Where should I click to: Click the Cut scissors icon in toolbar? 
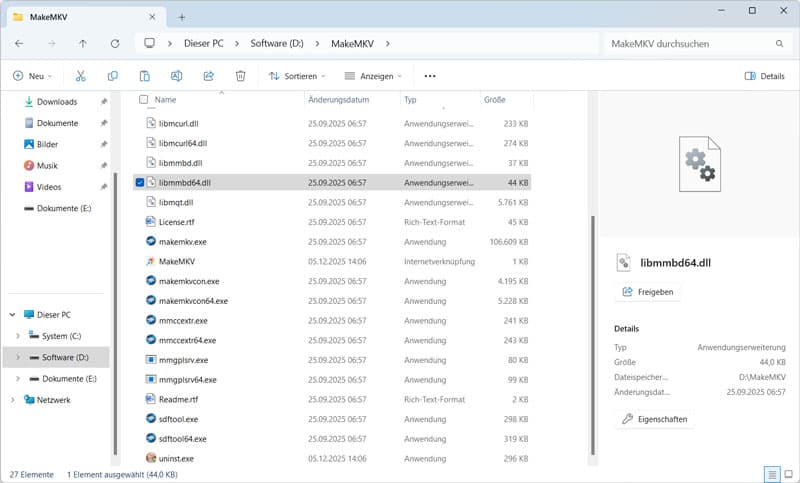[x=81, y=76]
